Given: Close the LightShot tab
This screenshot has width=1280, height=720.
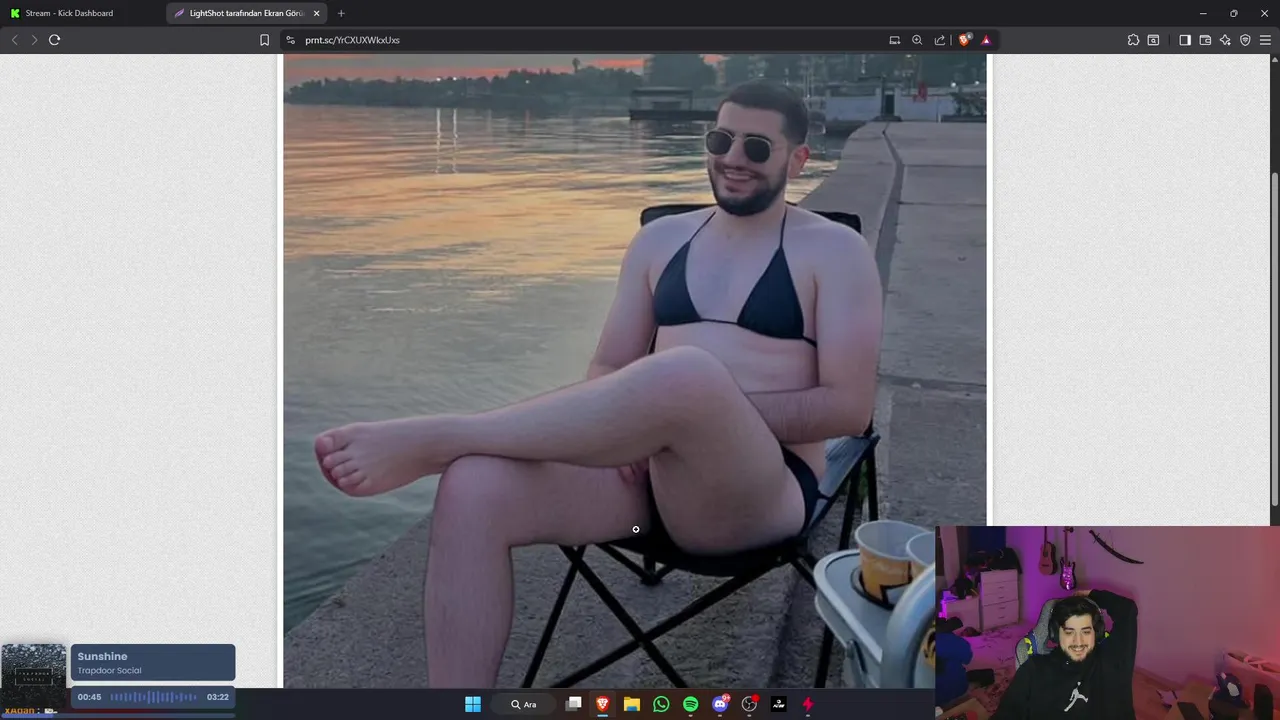Looking at the screenshot, I should [x=316, y=13].
